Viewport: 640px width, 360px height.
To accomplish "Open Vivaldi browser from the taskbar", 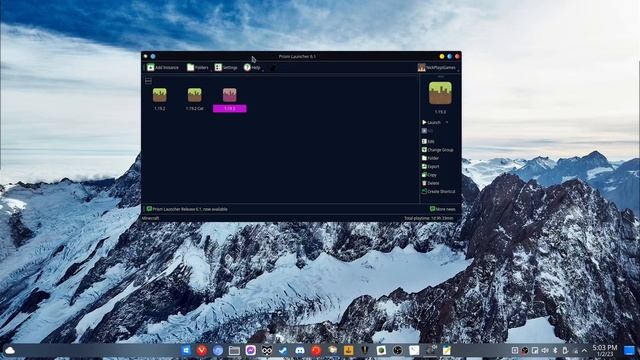I will pyautogui.click(x=202, y=350).
